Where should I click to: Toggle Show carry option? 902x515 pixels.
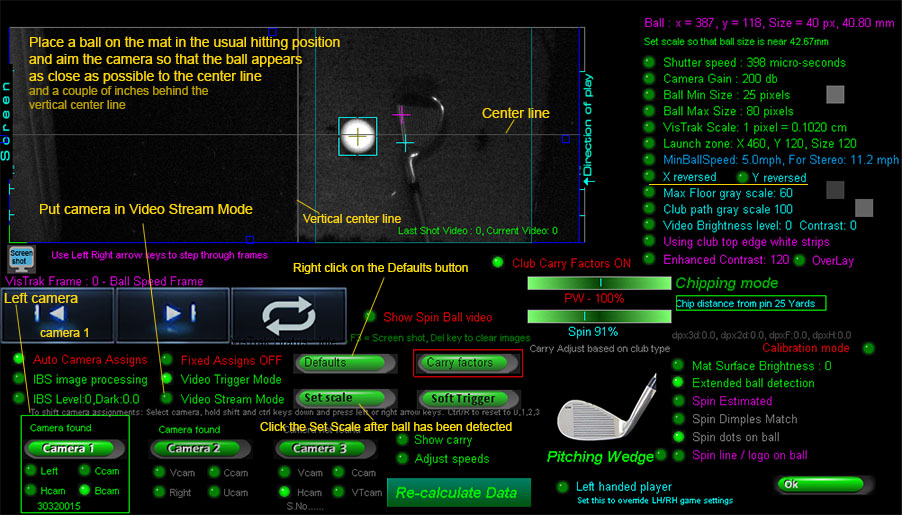[x=403, y=440]
